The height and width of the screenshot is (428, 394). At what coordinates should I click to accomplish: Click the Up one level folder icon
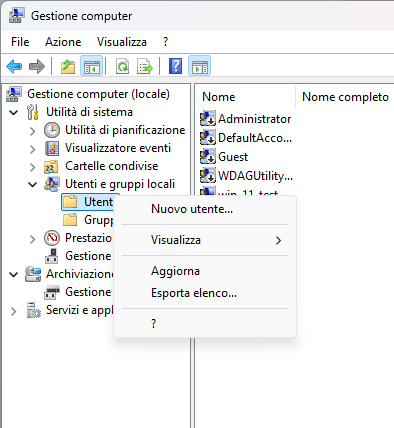[x=68, y=66]
